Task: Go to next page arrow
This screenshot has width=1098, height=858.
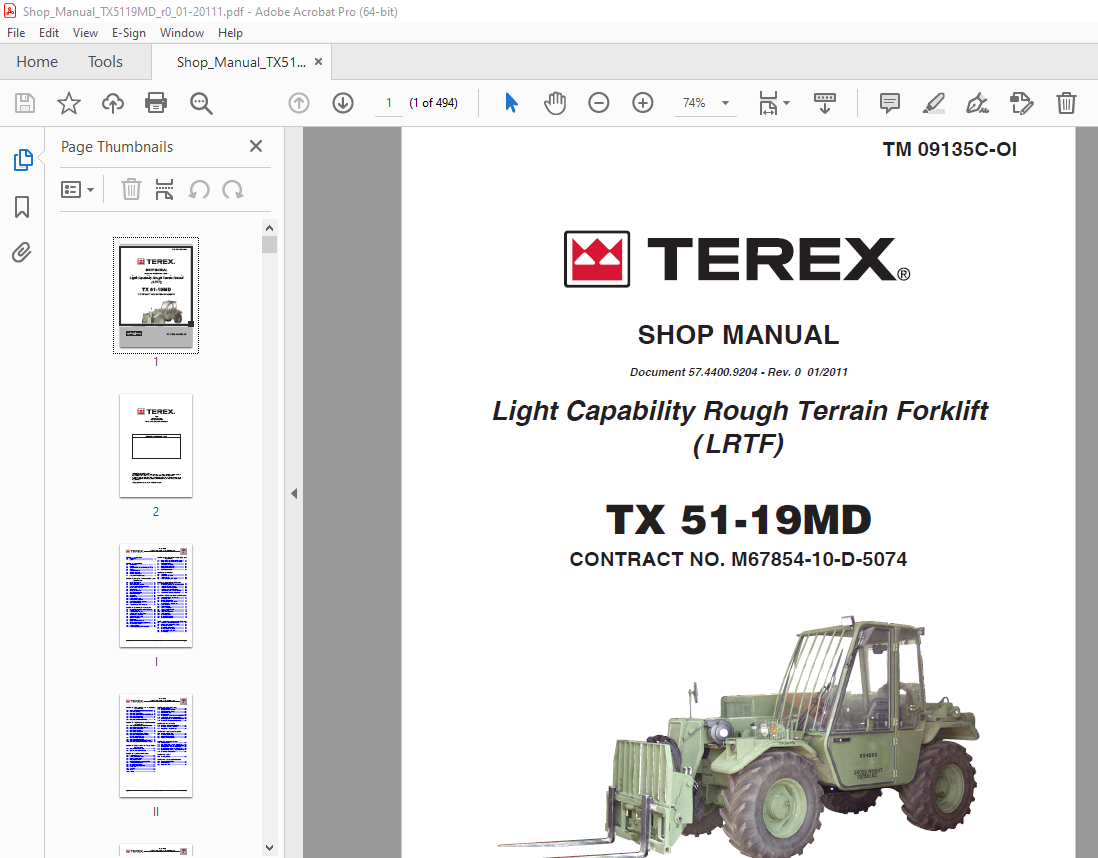Action: pos(342,103)
